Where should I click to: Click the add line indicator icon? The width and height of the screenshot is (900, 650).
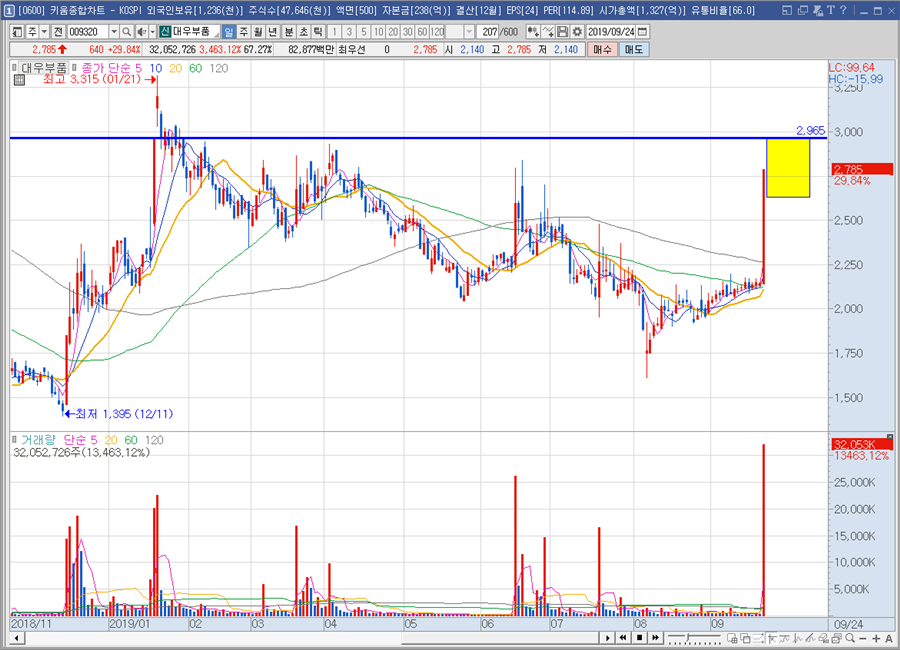[x=548, y=32]
